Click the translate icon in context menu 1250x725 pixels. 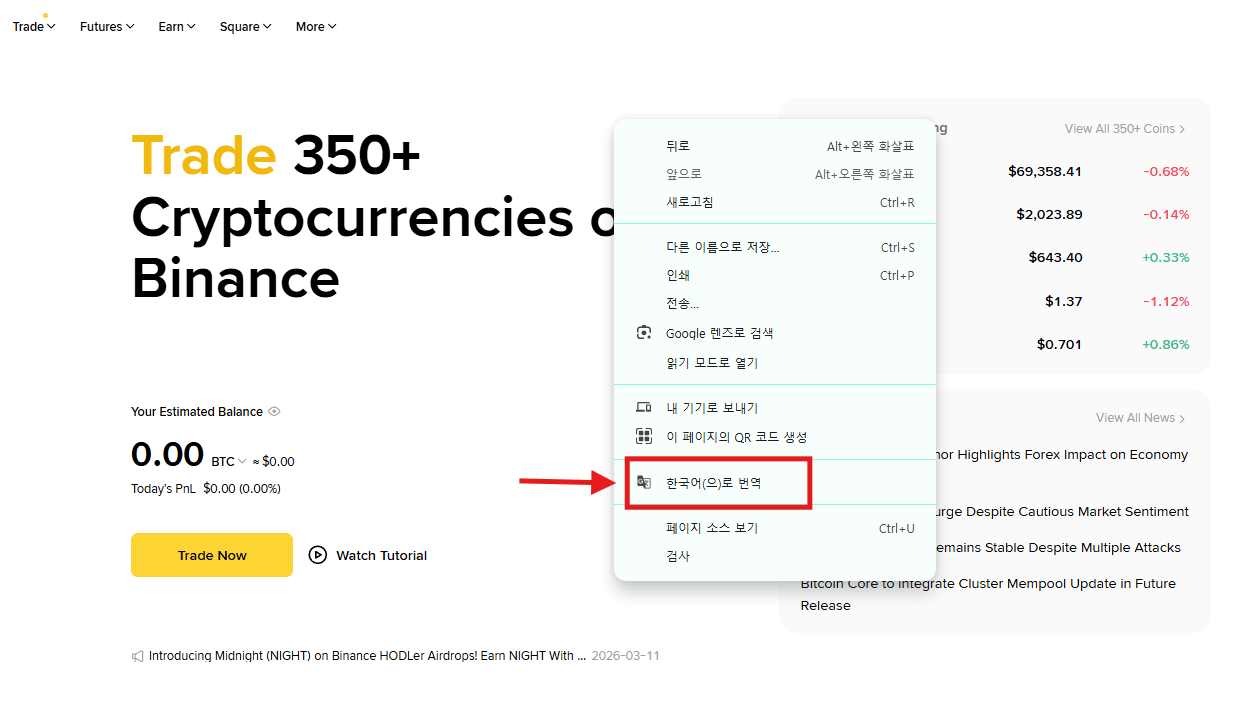tap(644, 483)
